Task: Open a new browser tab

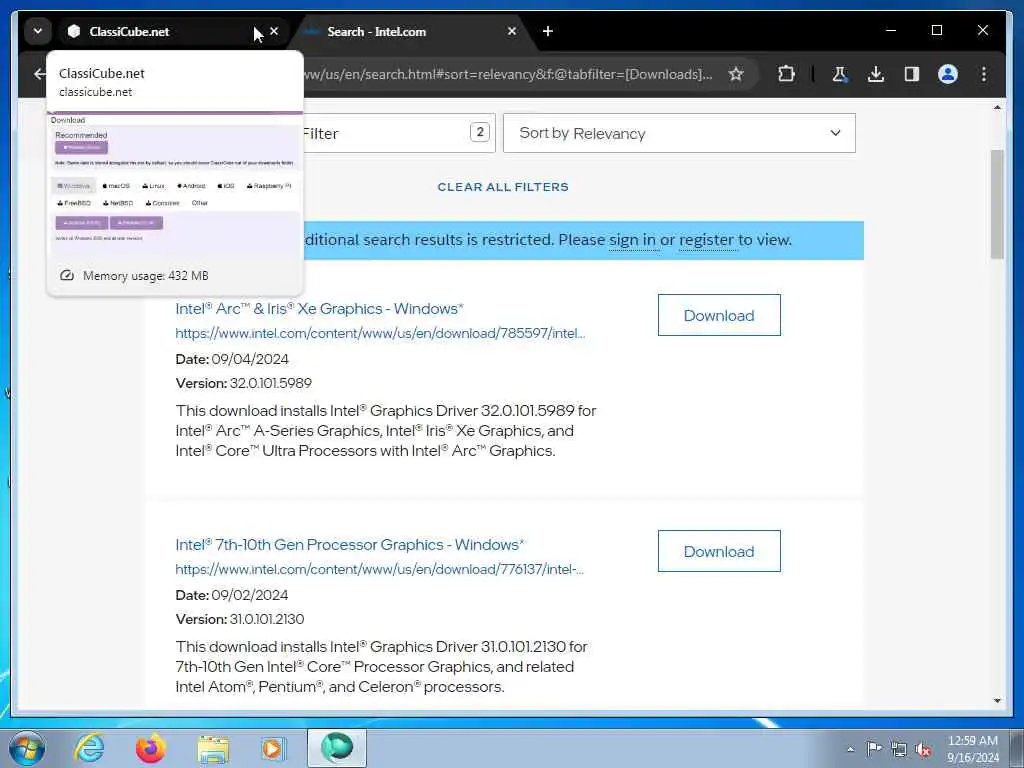Action: tap(548, 31)
